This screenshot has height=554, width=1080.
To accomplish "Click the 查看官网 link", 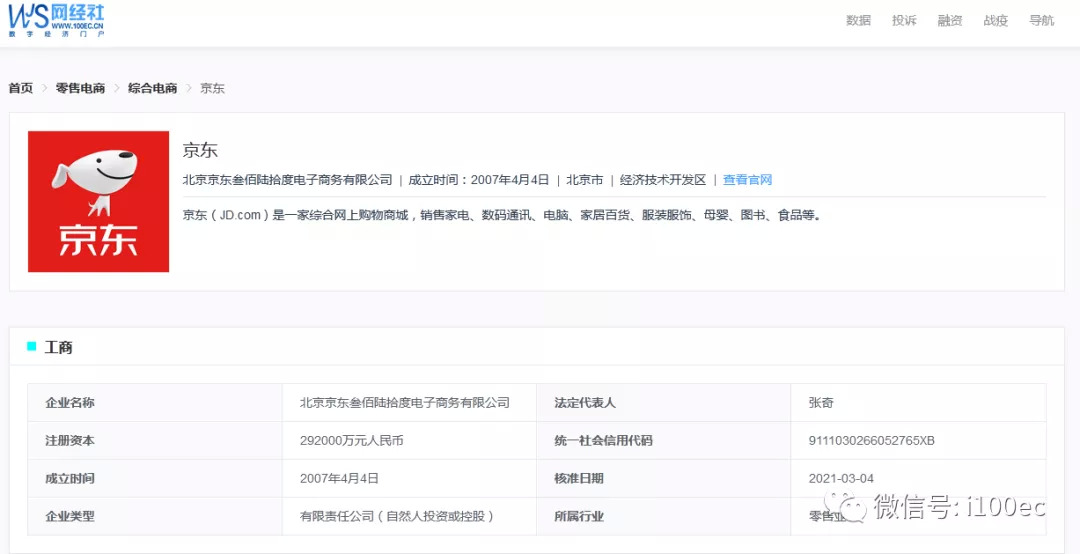I will 747,180.
